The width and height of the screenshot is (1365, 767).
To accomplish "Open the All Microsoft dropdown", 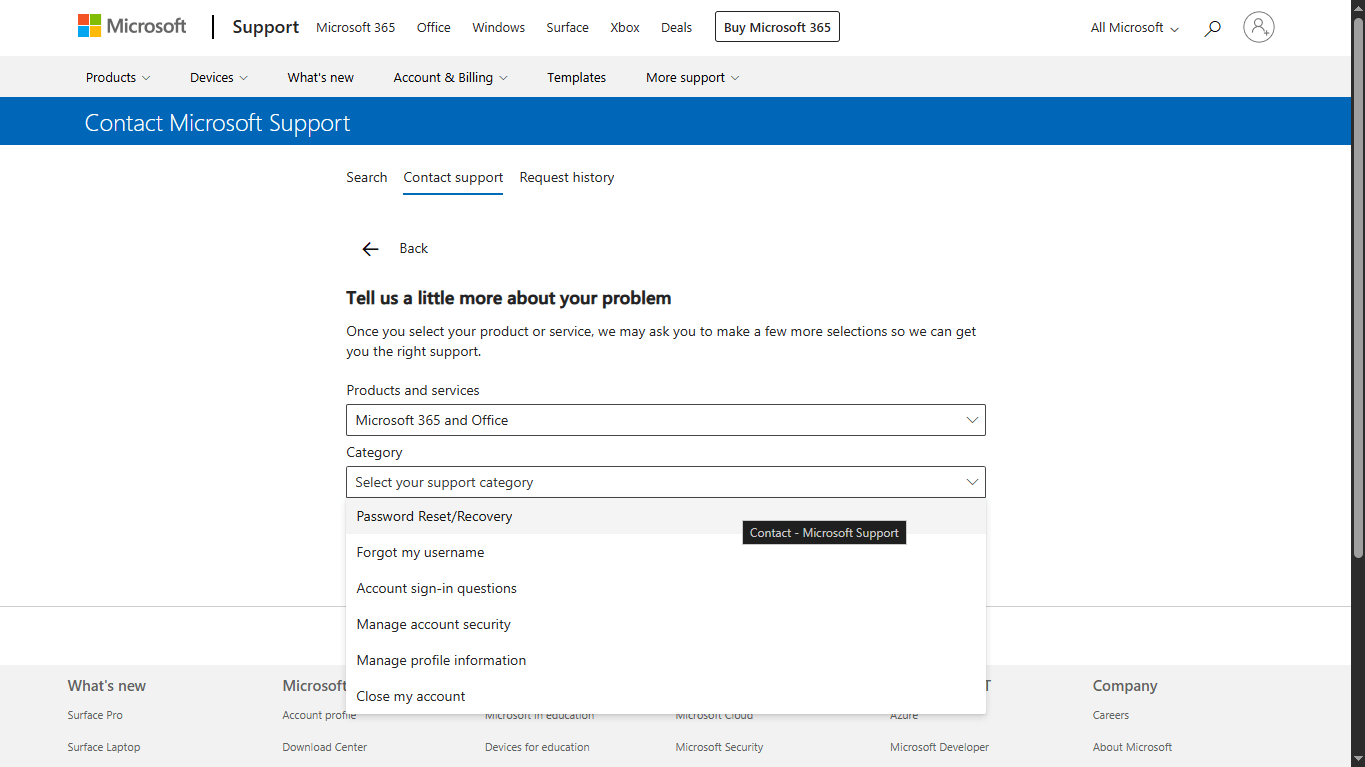I will (1135, 28).
